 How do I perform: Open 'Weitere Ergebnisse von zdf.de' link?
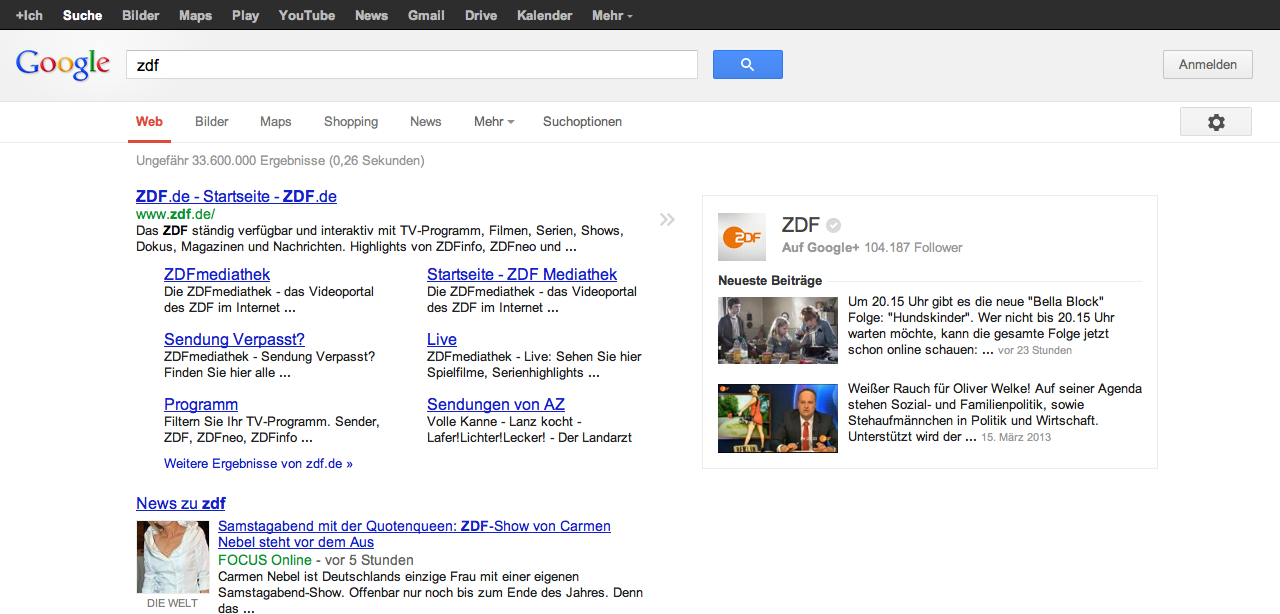tap(258, 464)
